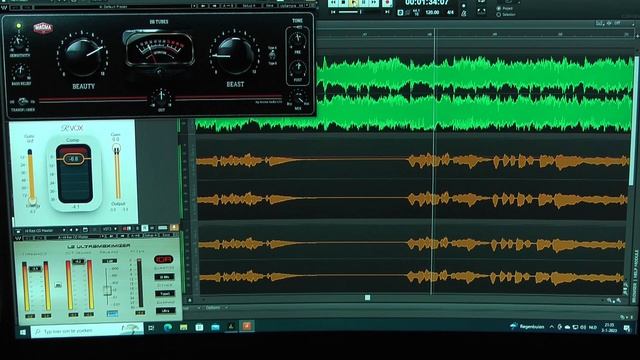Viewport: 640px width, 360px height.
Task: Click the pause transport button
Action: click(x=364, y=2)
